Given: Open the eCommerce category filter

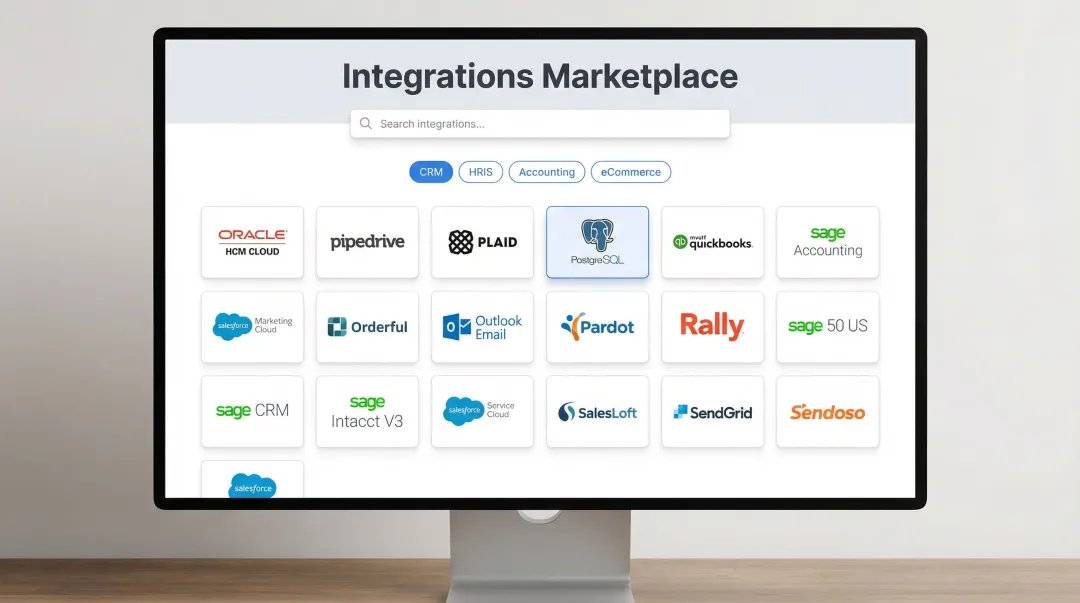Looking at the screenshot, I should tap(630, 172).
